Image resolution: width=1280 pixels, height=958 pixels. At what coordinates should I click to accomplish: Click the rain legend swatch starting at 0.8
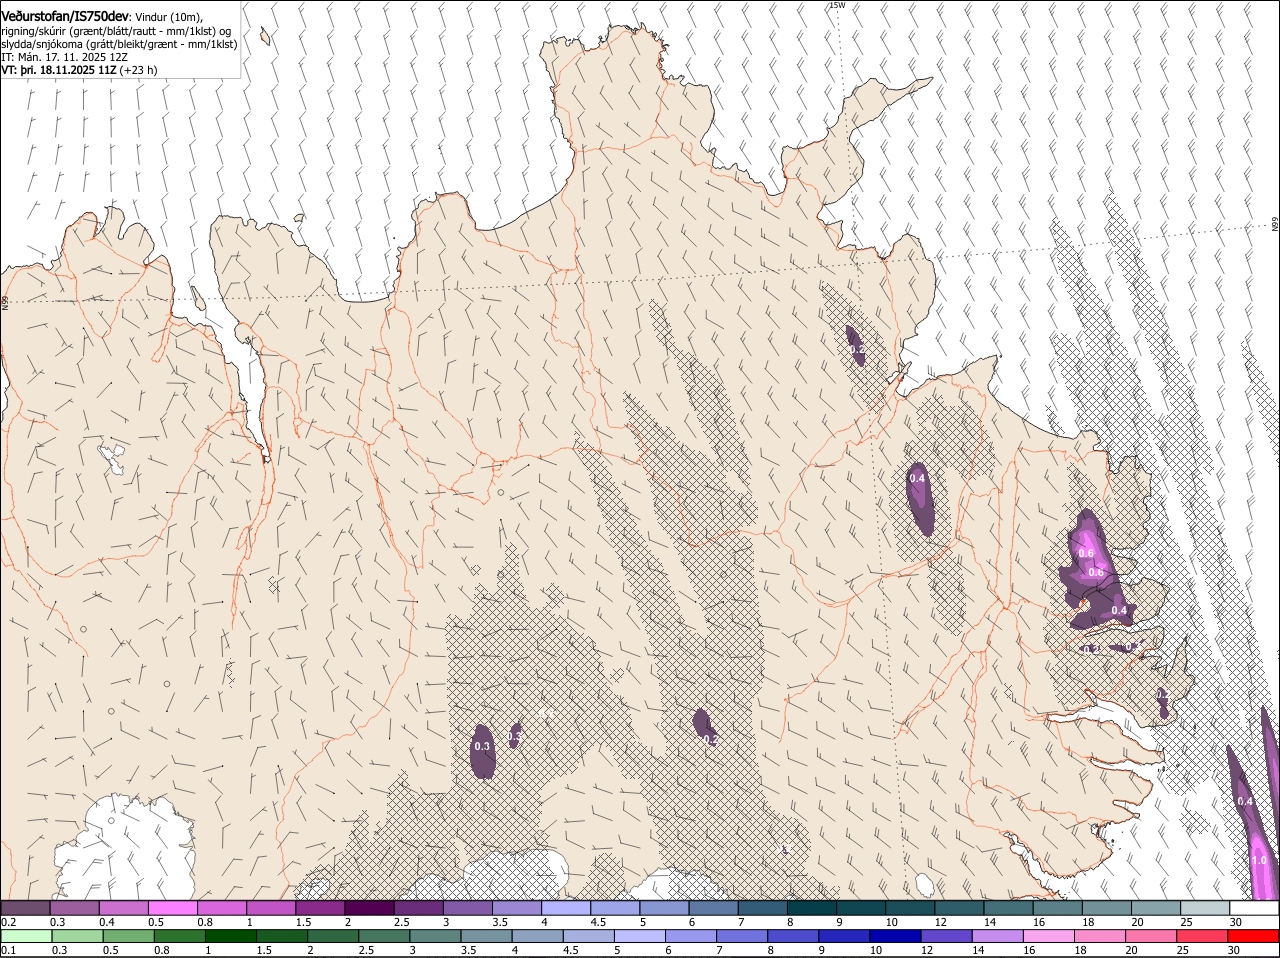(179, 935)
